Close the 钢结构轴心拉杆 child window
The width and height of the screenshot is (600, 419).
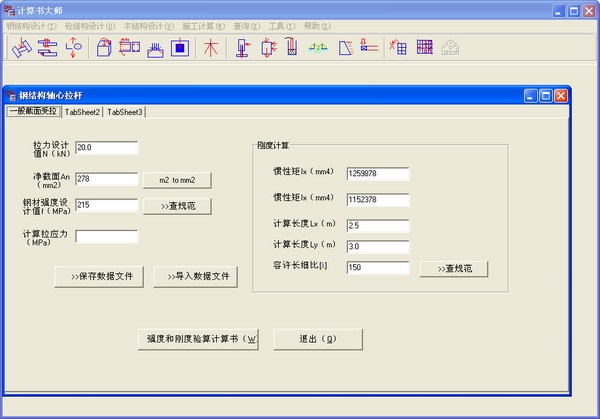[561, 96]
